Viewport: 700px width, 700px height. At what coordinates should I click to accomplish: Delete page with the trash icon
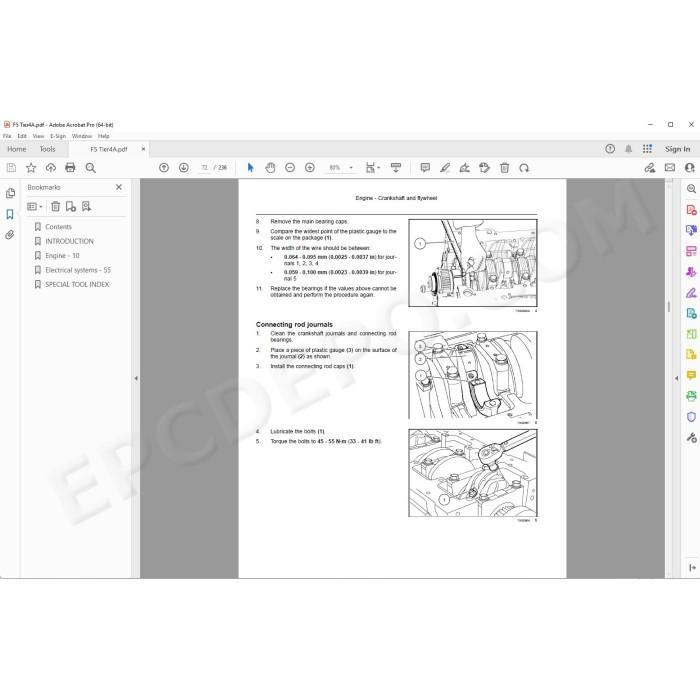(x=504, y=168)
